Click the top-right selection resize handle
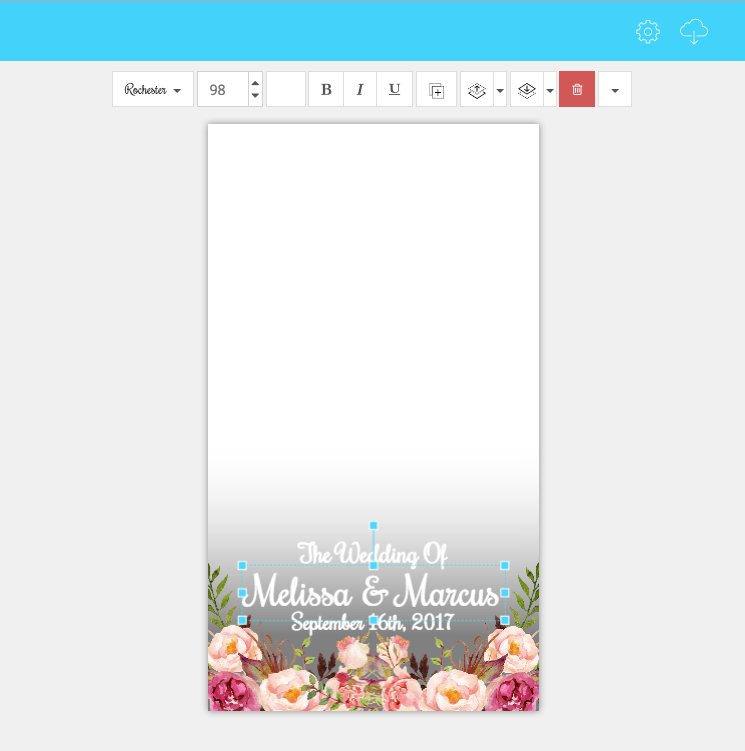The width and height of the screenshot is (745, 751). 504,566
